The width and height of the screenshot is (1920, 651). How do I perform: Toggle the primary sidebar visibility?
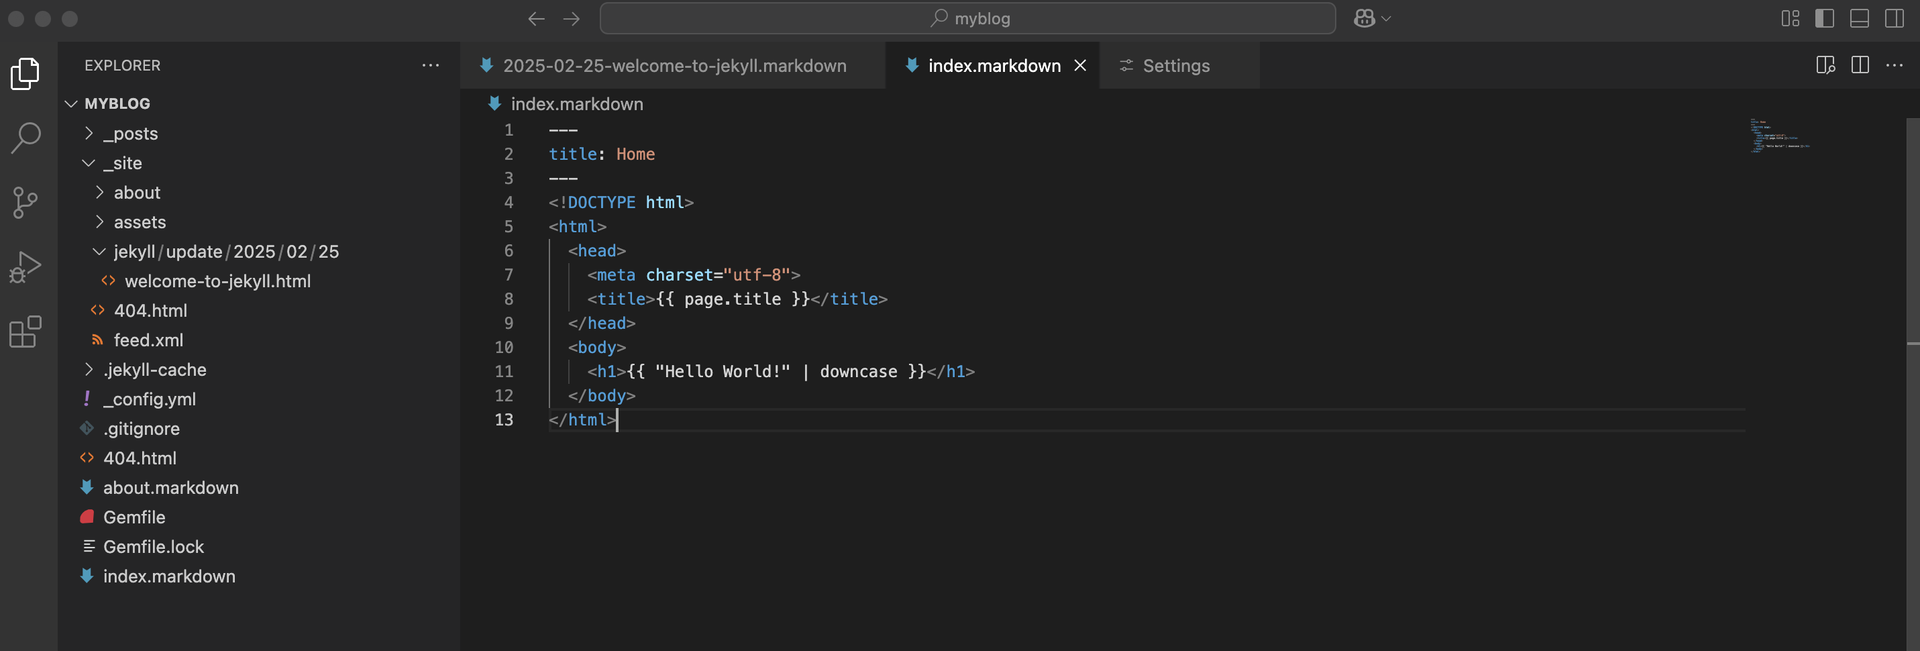tap(1825, 18)
